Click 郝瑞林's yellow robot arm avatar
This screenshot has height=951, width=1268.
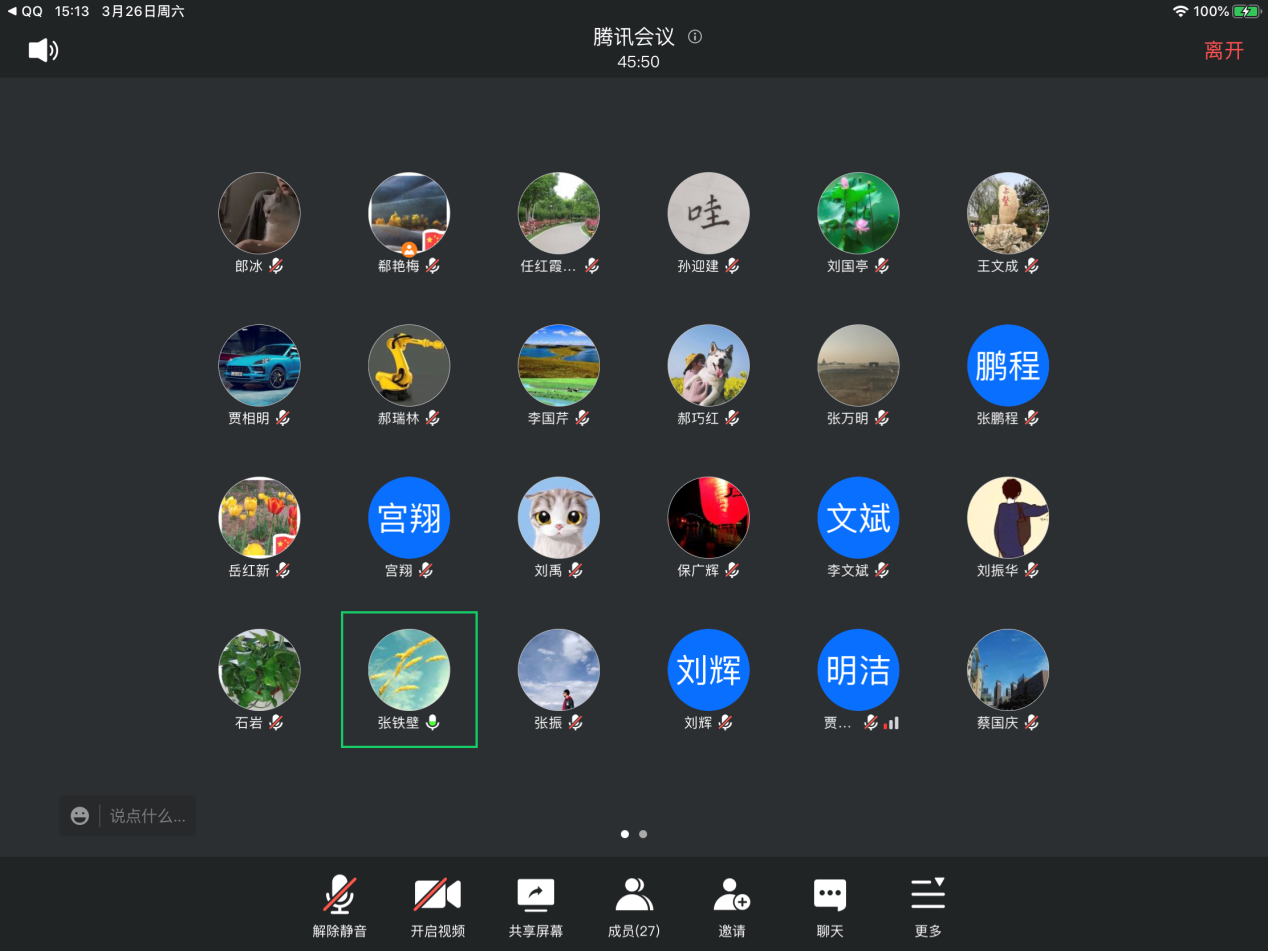coord(409,366)
